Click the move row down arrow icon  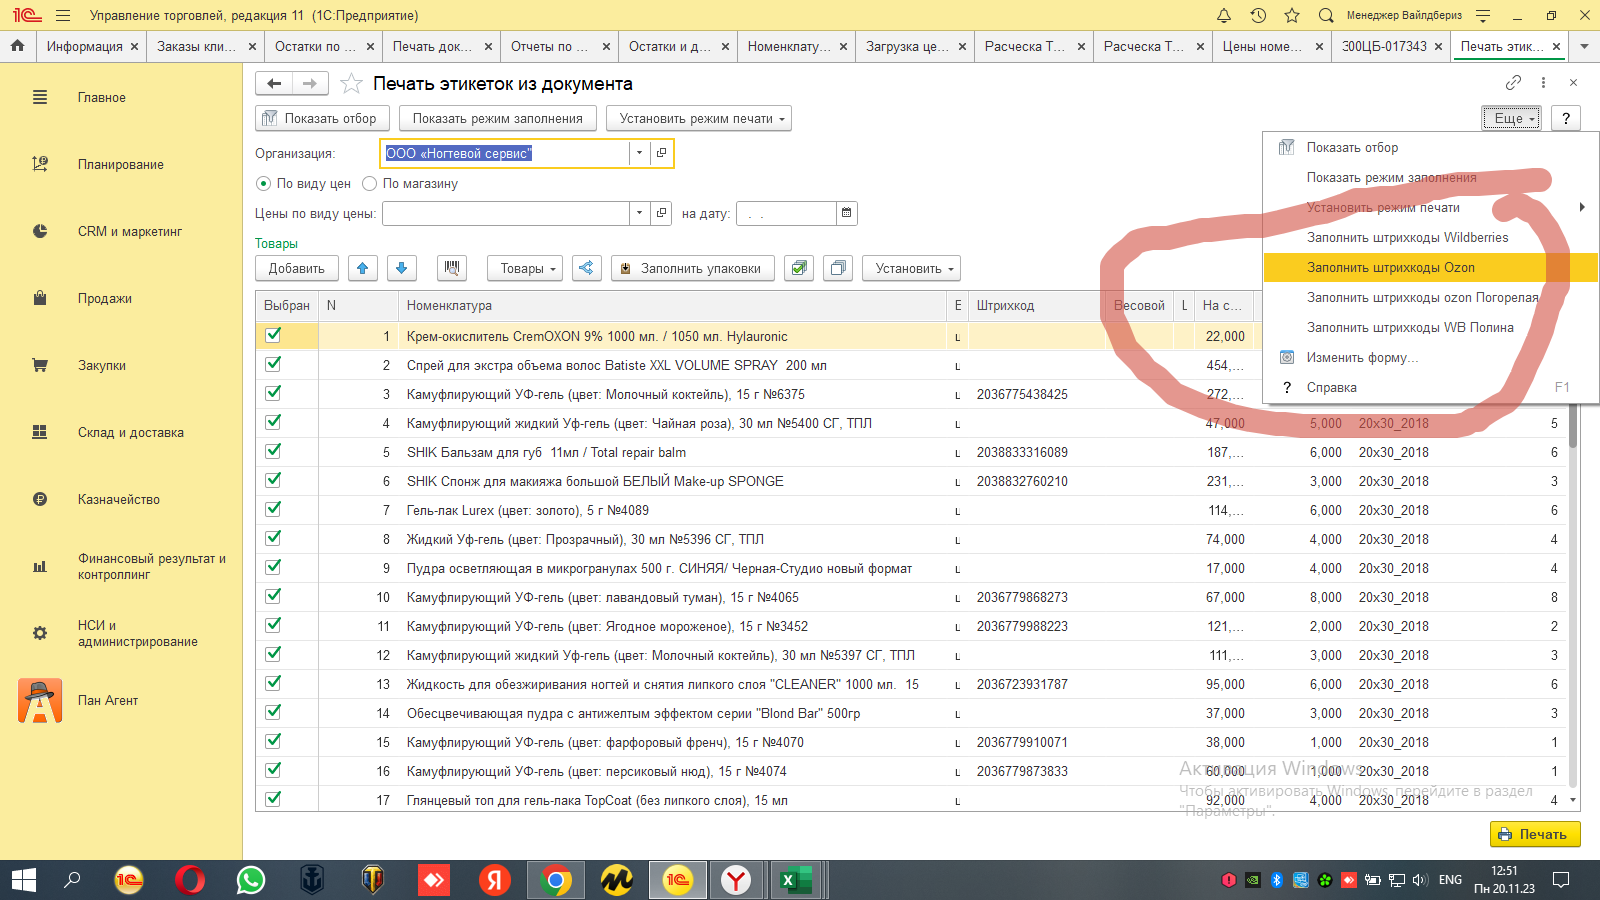(x=401, y=268)
